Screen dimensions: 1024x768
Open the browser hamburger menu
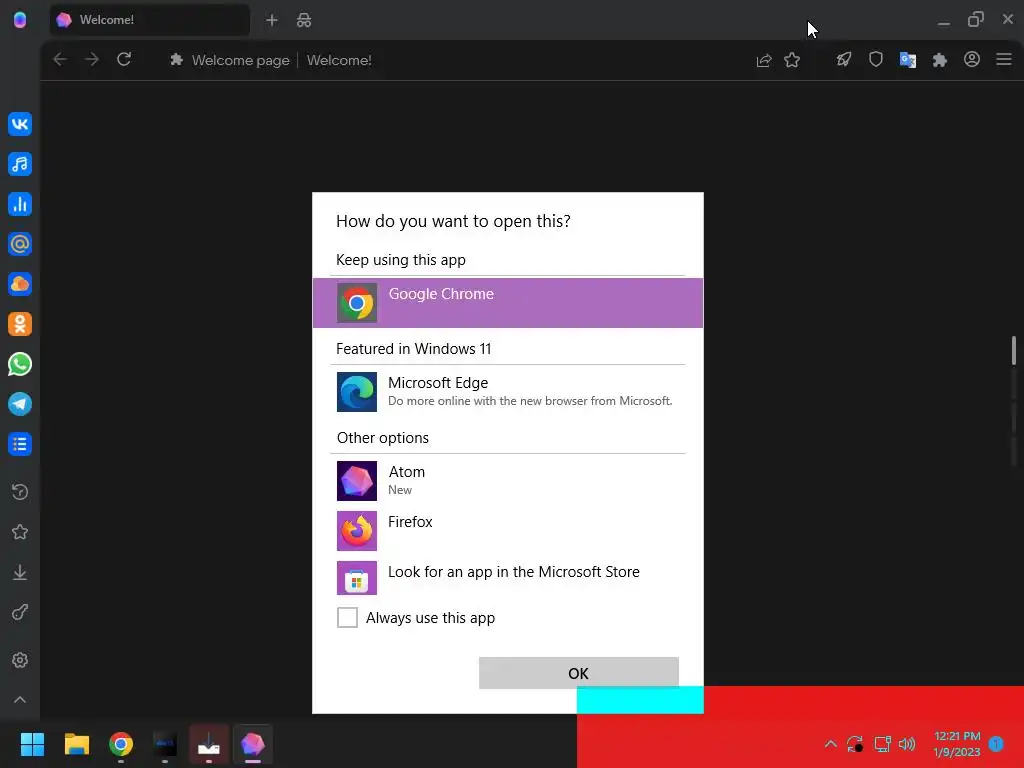pyautogui.click(x=1004, y=59)
